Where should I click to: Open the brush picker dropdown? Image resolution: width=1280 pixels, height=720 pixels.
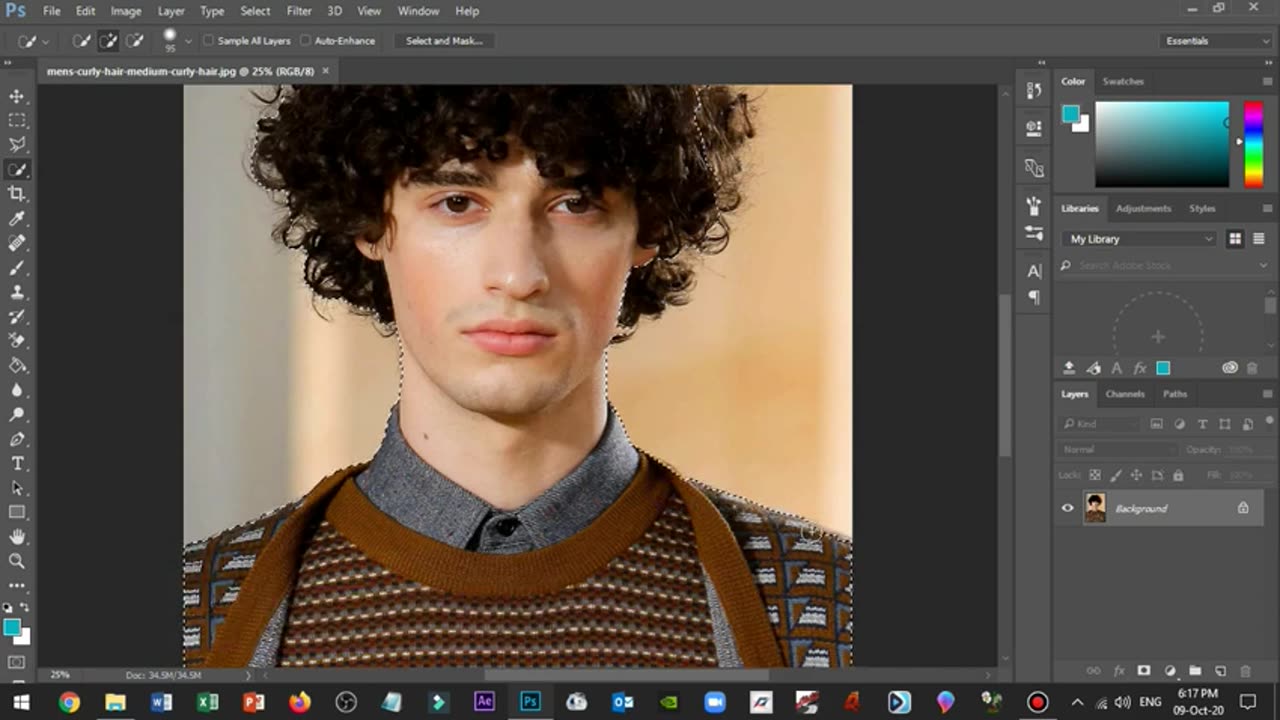pyautogui.click(x=188, y=41)
